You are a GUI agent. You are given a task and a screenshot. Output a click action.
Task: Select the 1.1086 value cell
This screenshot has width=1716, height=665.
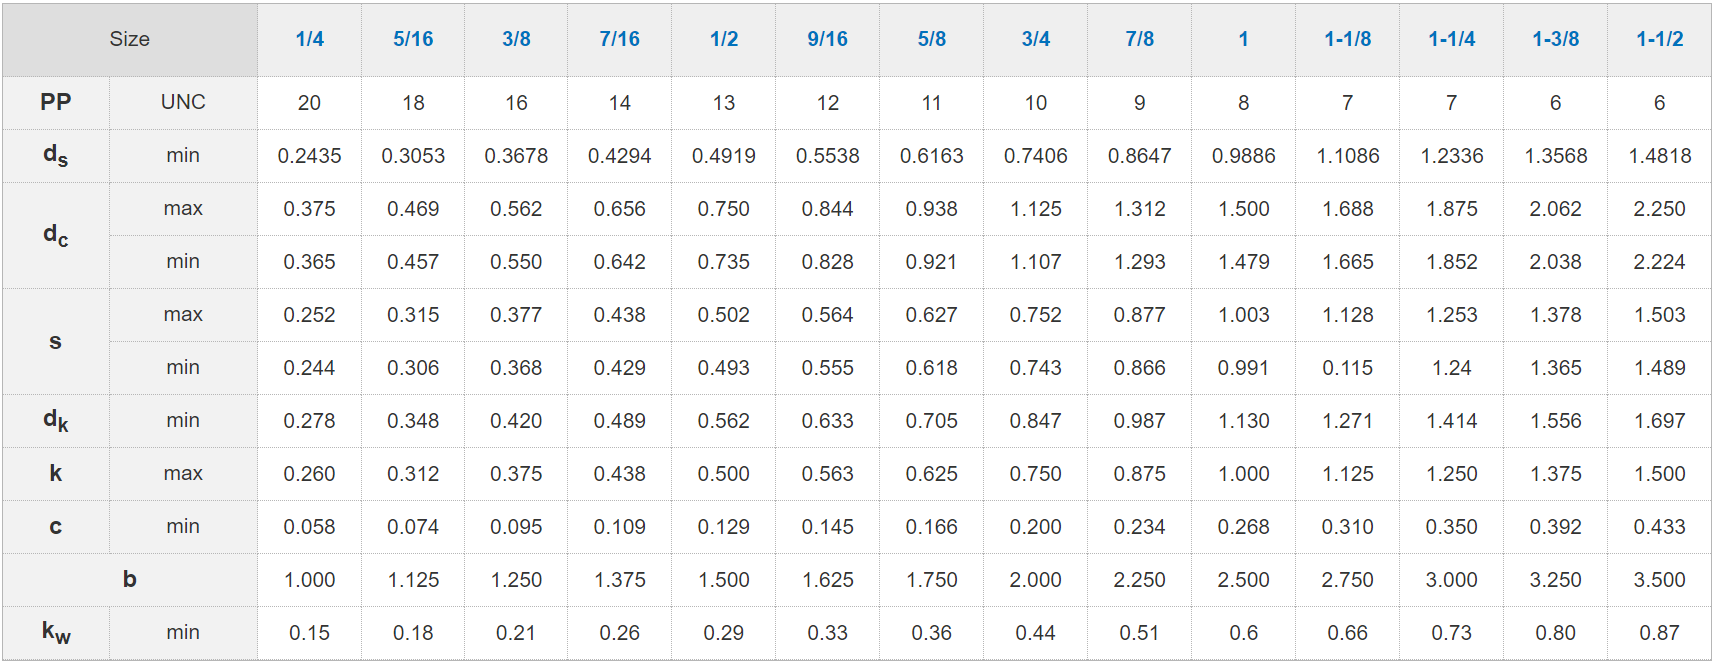(1347, 156)
